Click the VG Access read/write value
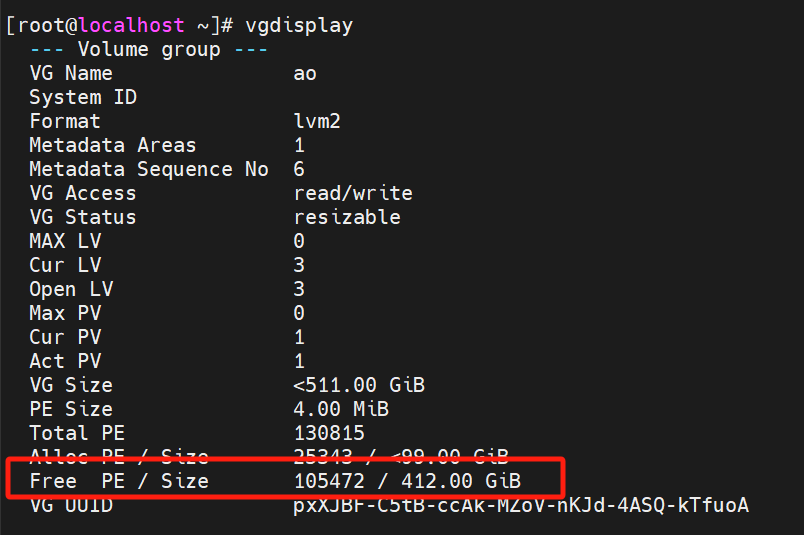The width and height of the screenshot is (804, 535). pyautogui.click(x=353, y=193)
